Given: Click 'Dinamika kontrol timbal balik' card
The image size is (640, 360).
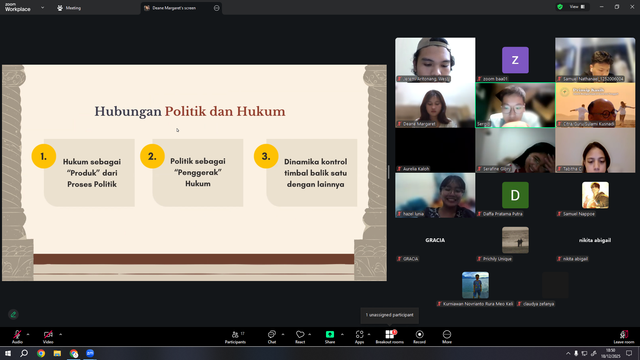Looking at the screenshot, I should [312, 173].
